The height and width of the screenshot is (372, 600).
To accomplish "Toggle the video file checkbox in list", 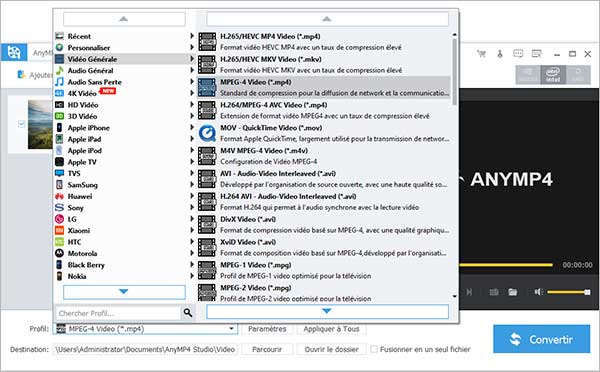I will pos(22,124).
